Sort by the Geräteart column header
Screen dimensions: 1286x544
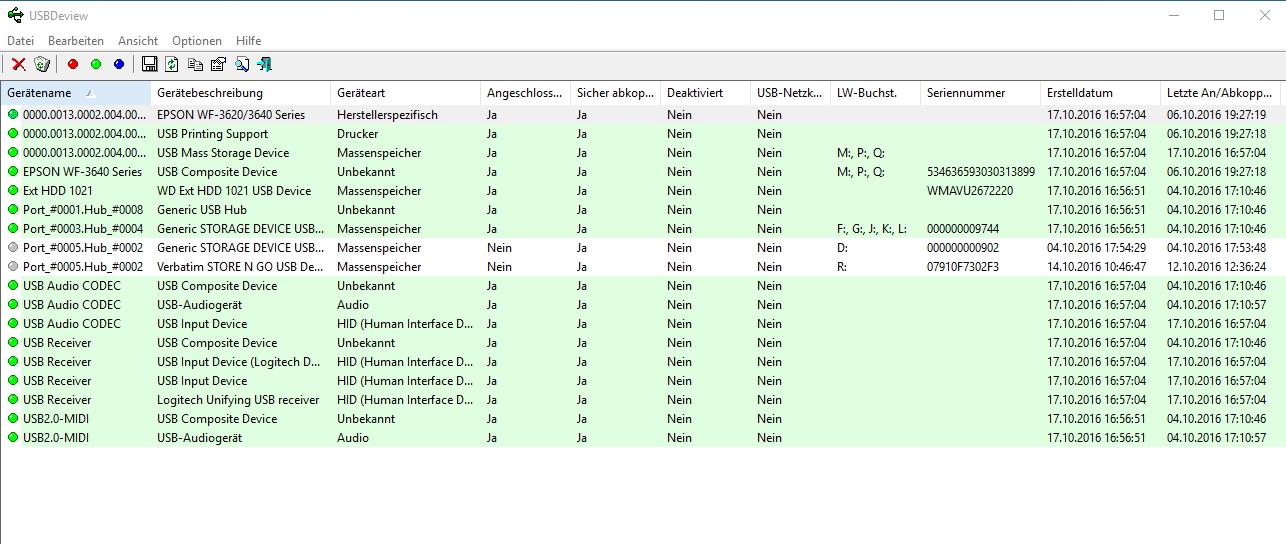(x=405, y=93)
